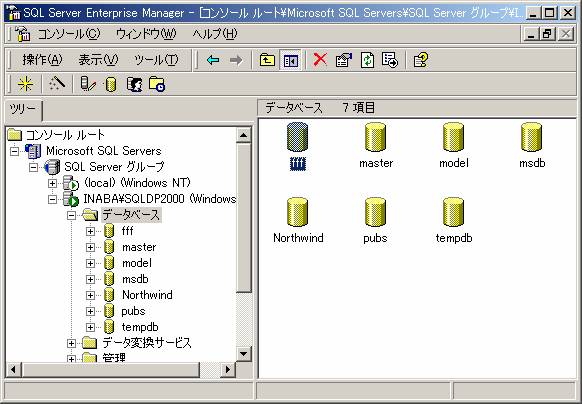The image size is (582, 404).
Task: Select the pubs database icon in right pane
Action: [x=375, y=212]
